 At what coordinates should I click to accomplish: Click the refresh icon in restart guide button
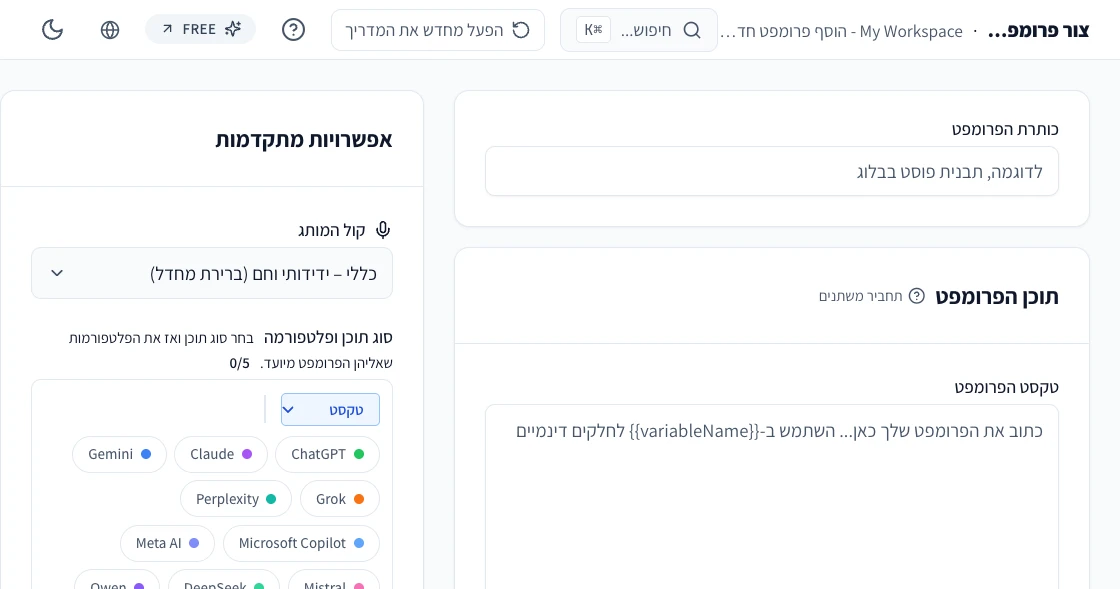pyautogui.click(x=521, y=30)
